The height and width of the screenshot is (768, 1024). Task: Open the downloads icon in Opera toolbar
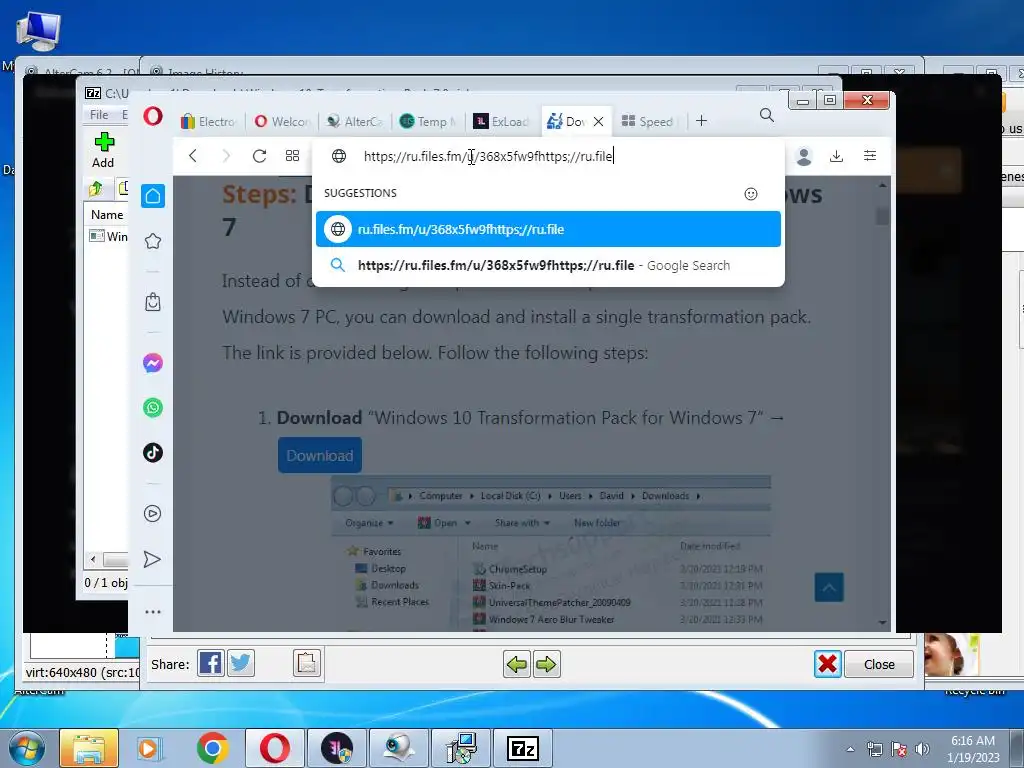pos(837,156)
